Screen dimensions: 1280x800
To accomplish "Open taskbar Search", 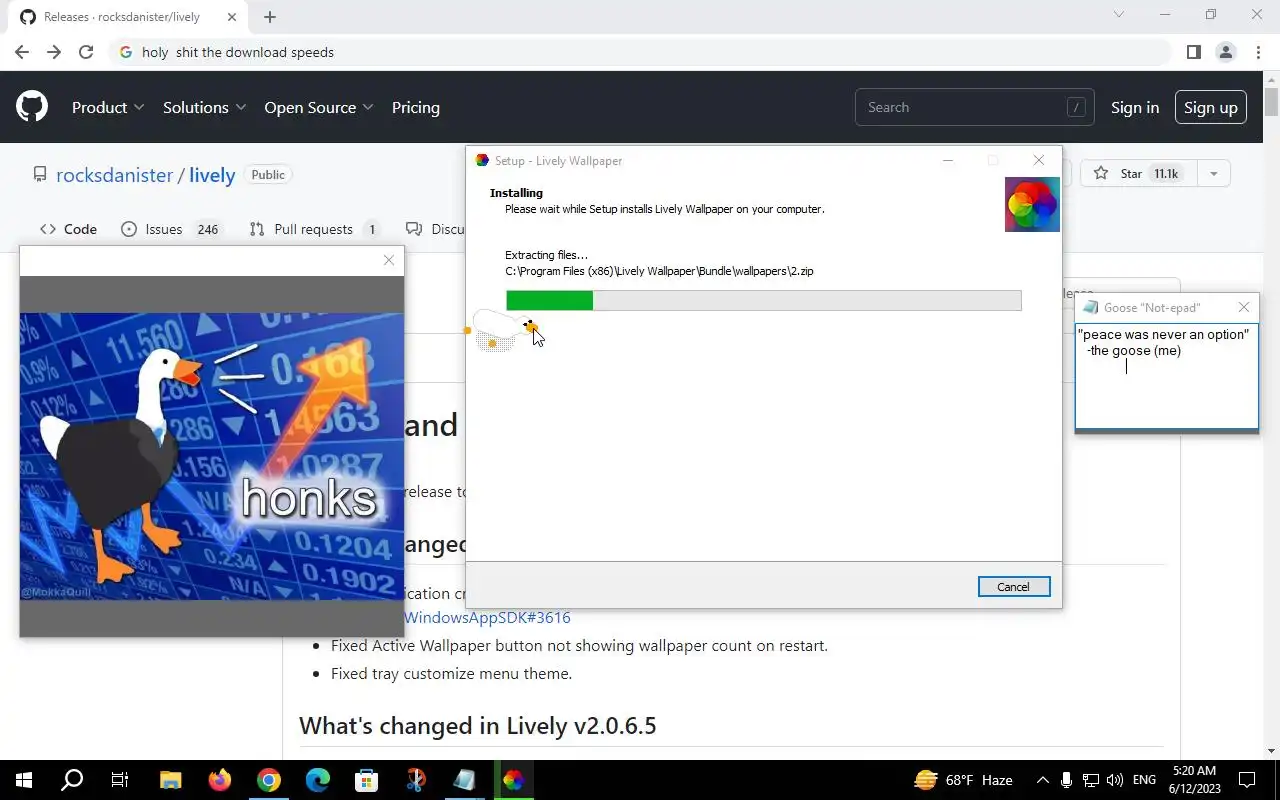I will [72, 780].
